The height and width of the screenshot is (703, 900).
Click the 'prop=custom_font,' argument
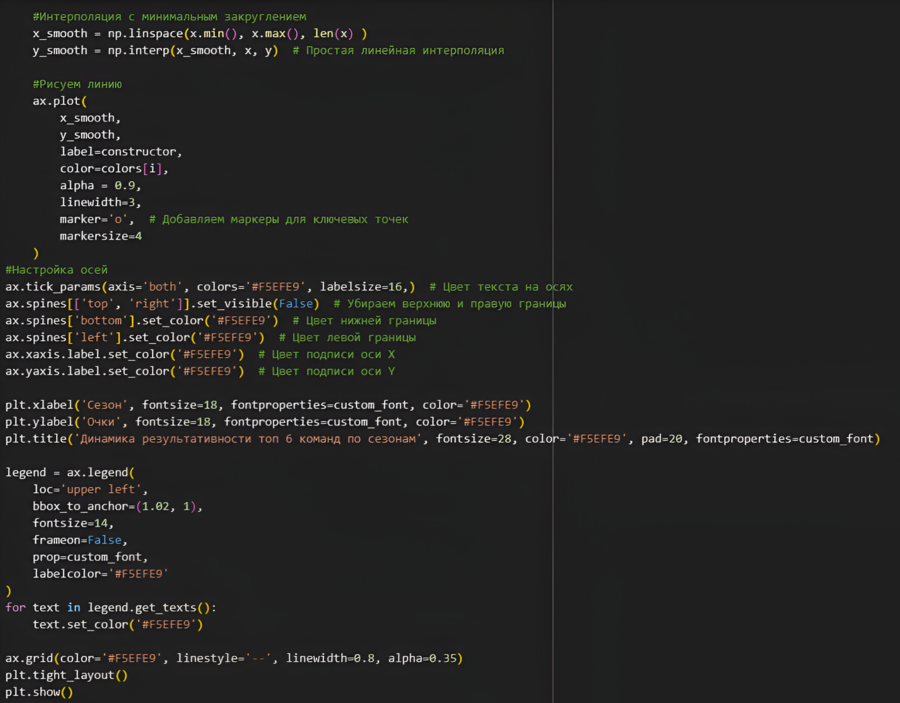click(x=90, y=557)
